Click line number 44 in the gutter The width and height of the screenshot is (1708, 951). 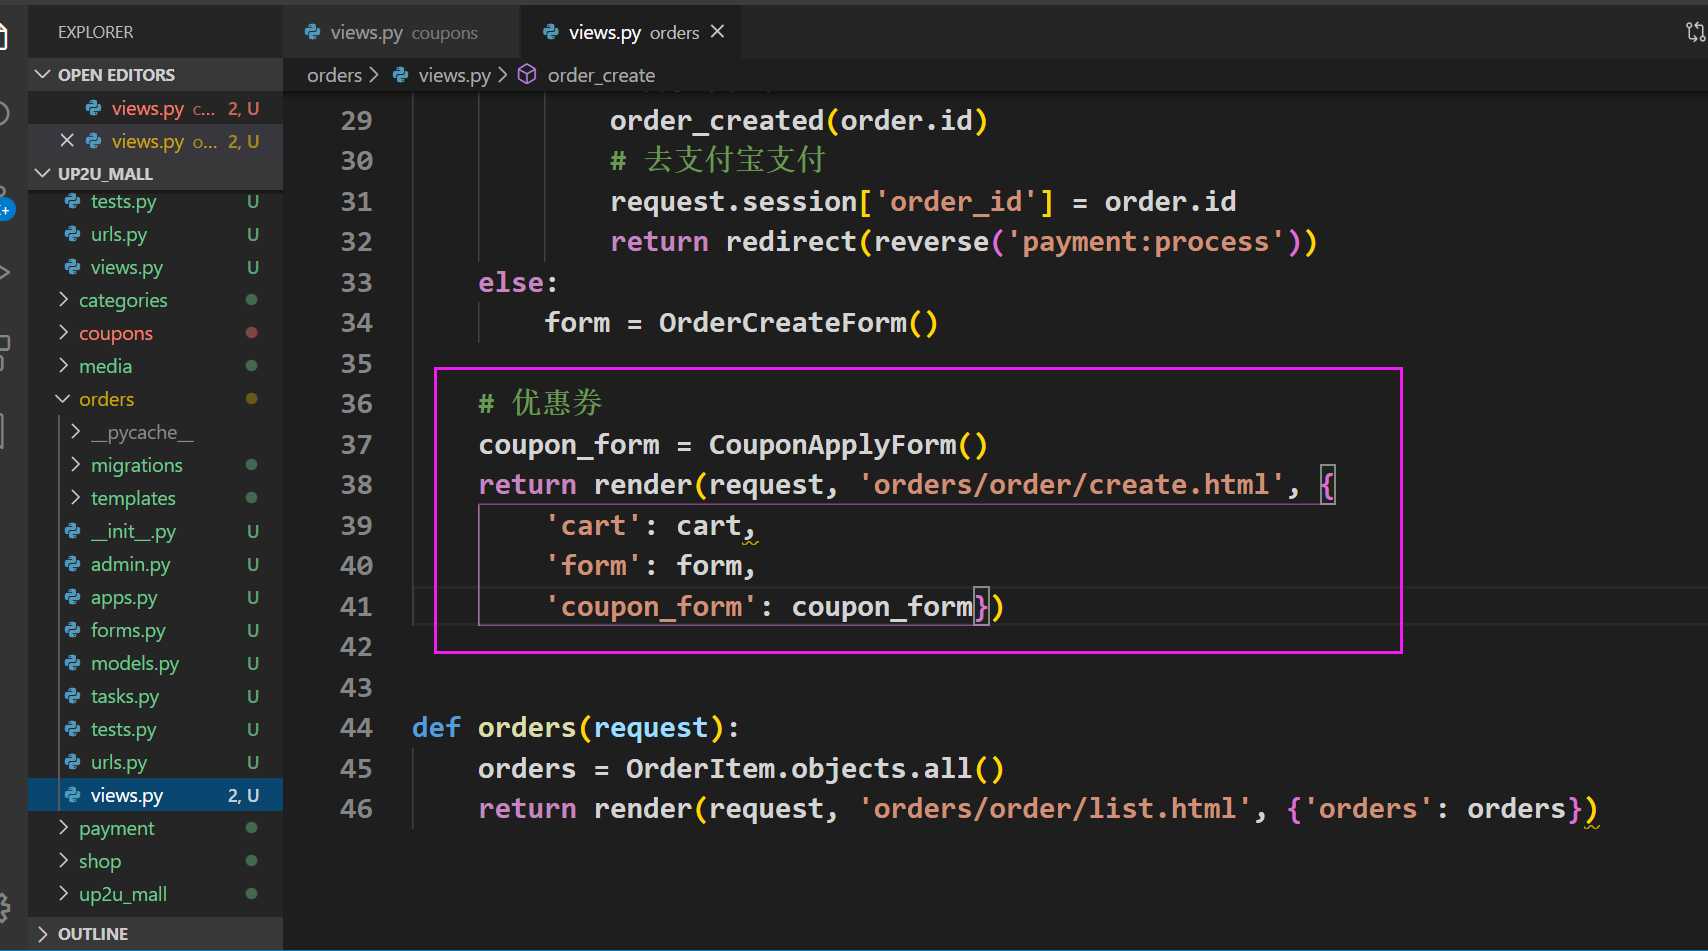(356, 728)
